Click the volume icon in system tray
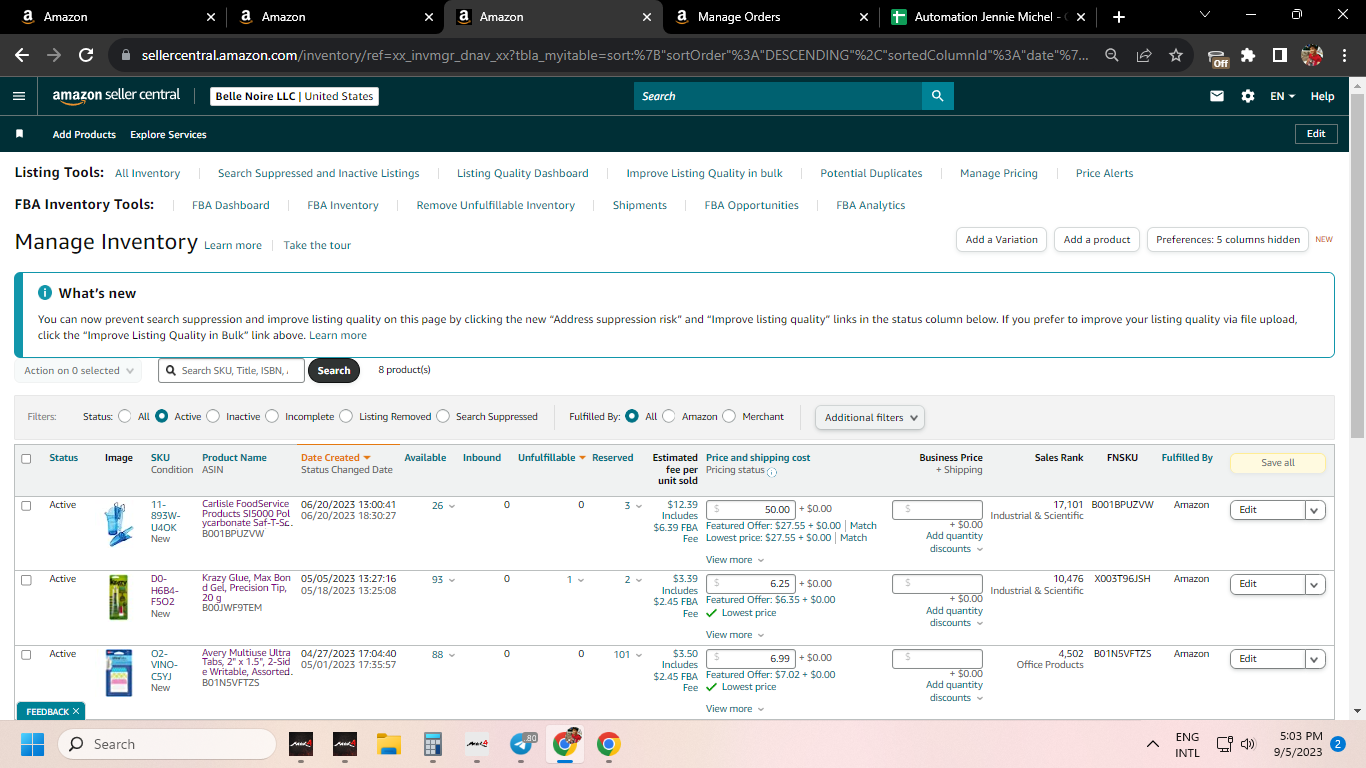Screen dimensions: 1366x768 [1247, 744]
